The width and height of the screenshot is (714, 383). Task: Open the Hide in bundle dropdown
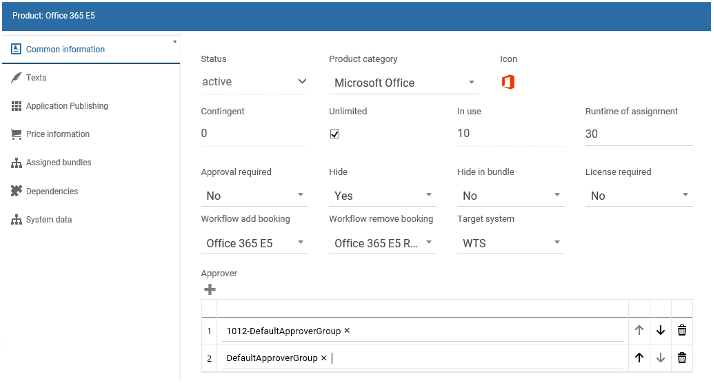[x=511, y=196]
